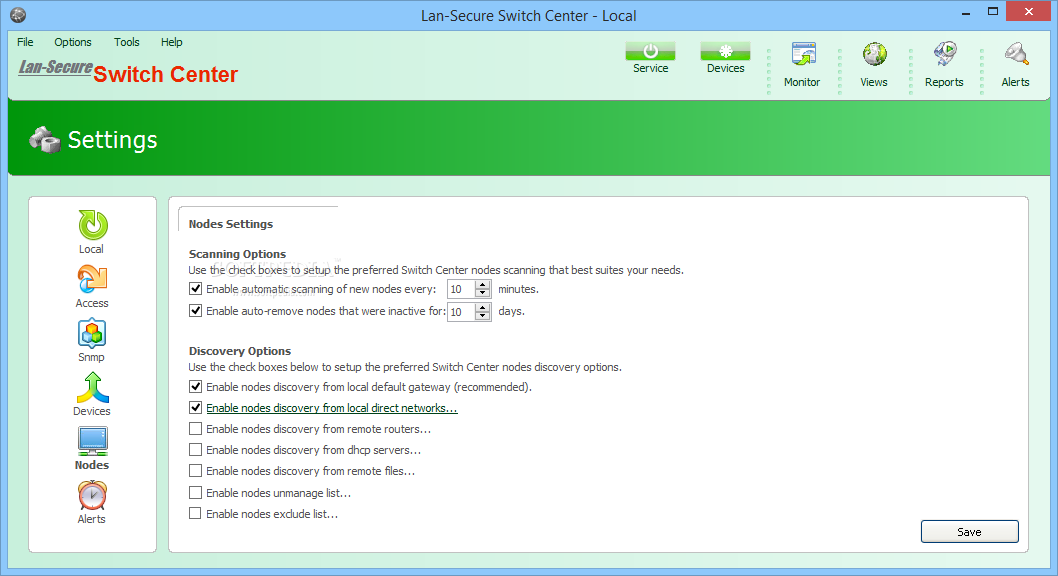1058x576 pixels.
Task: Click the Service power button in toolbar
Action: pyautogui.click(x=650, y=51)
